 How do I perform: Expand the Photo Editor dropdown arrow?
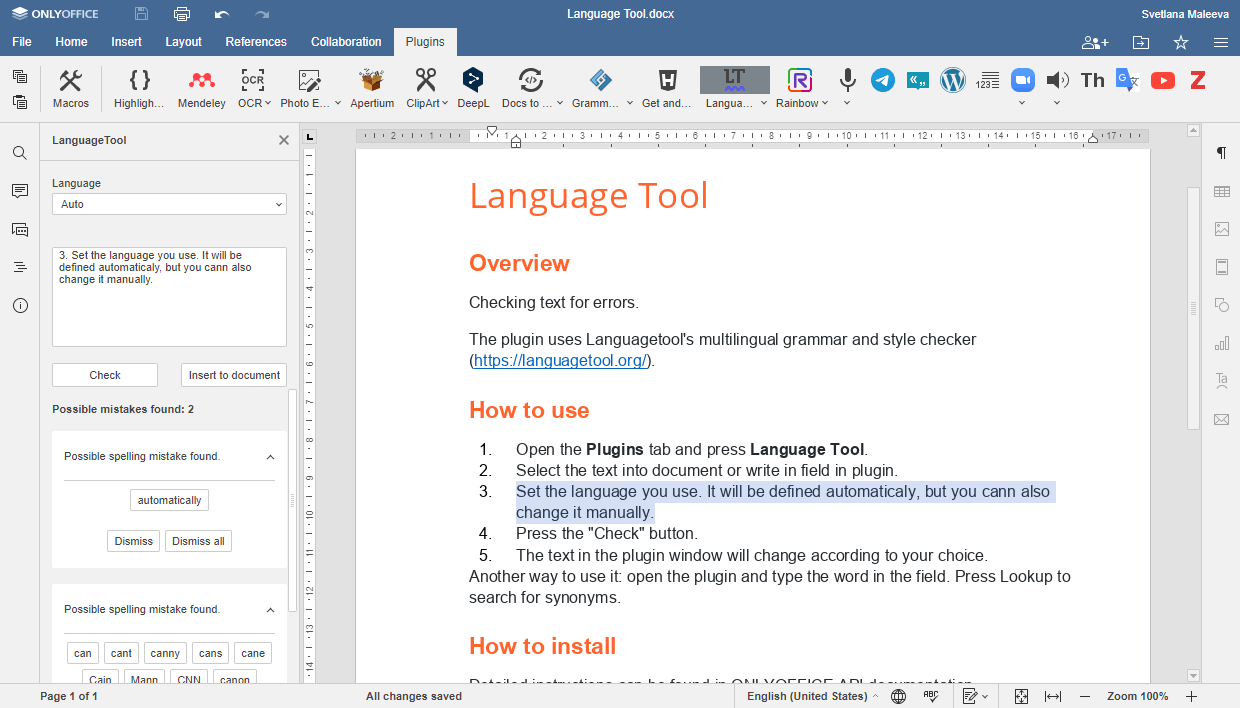(x=338, y=103)
